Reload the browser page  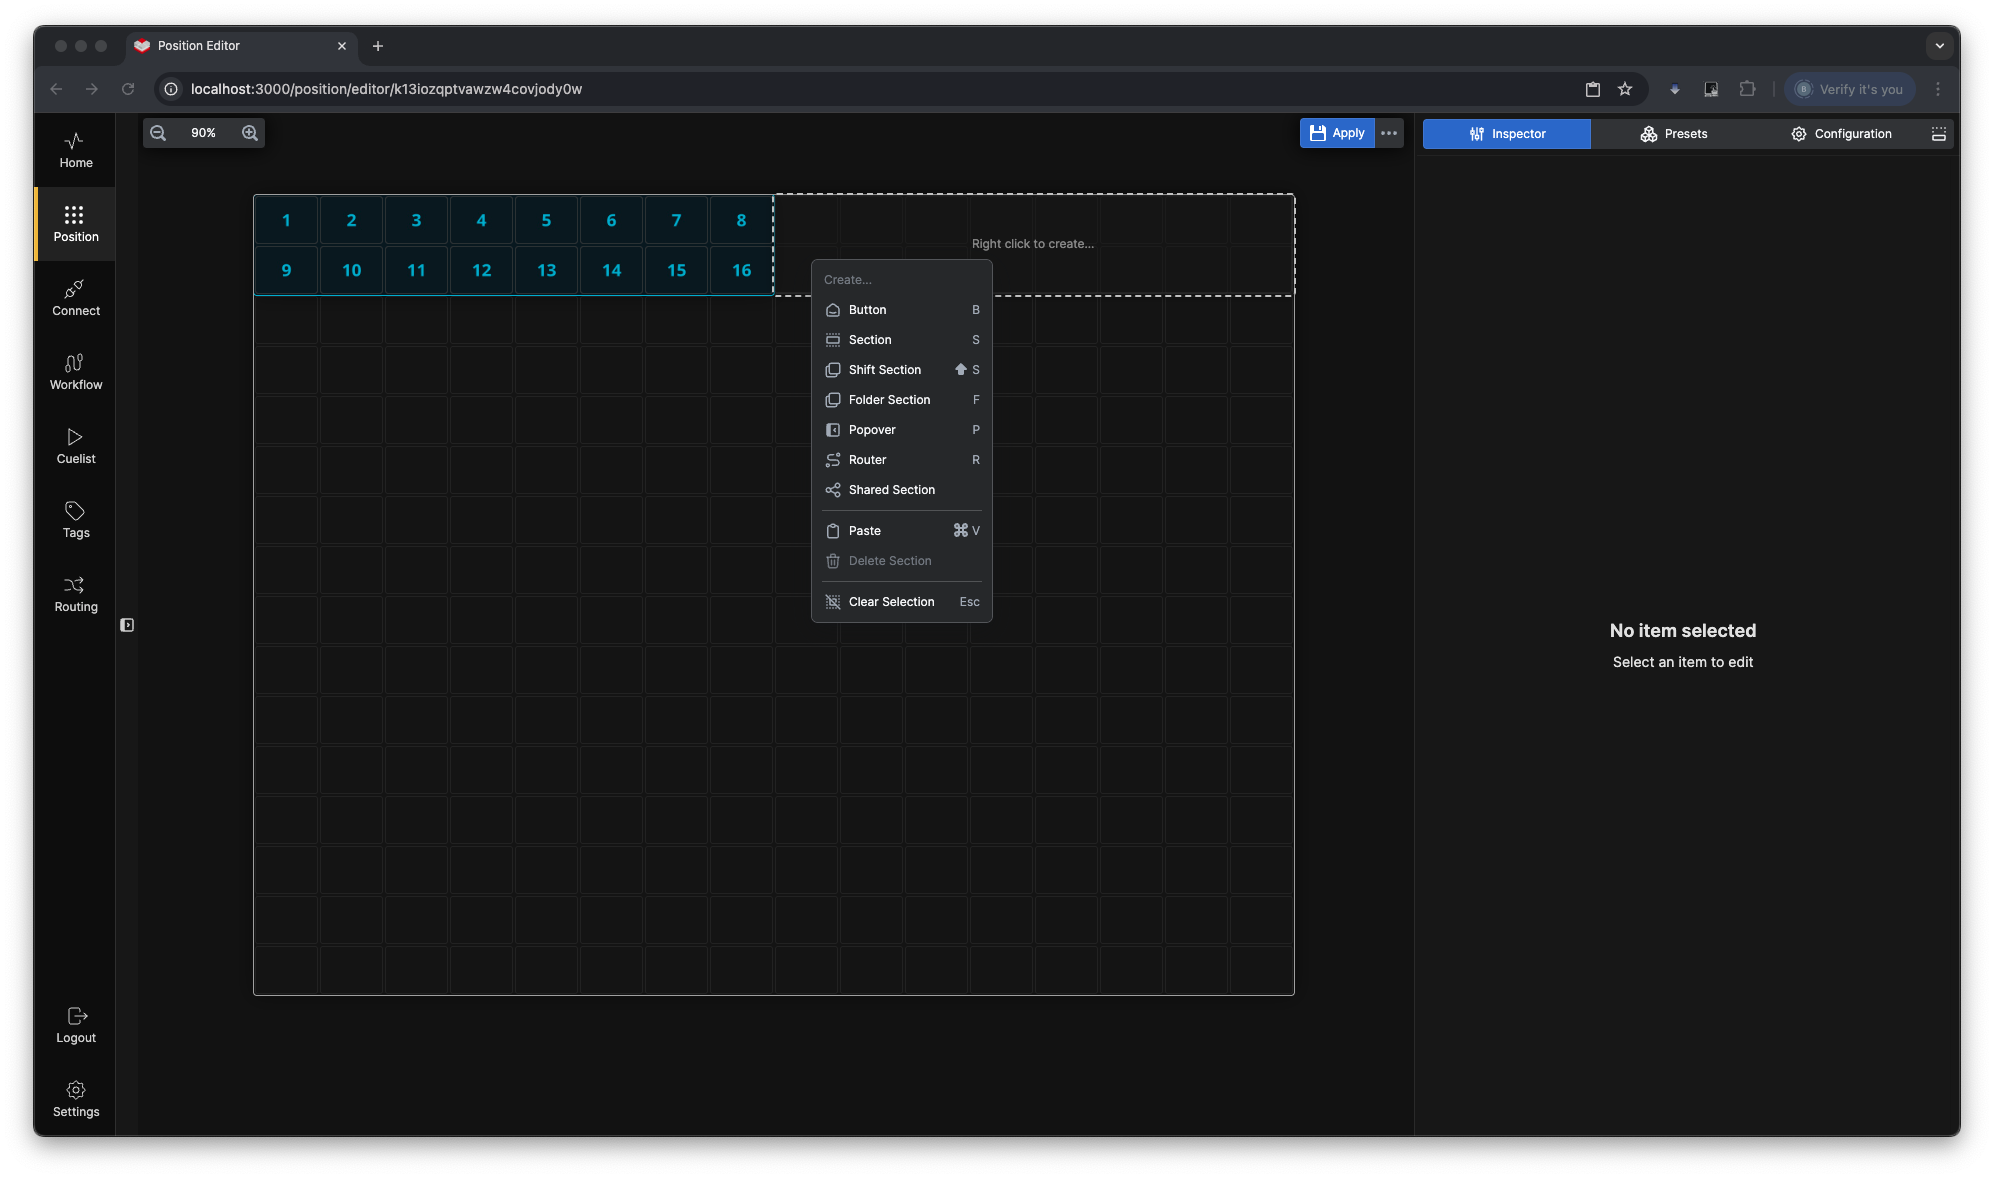[x=128, y=89]
